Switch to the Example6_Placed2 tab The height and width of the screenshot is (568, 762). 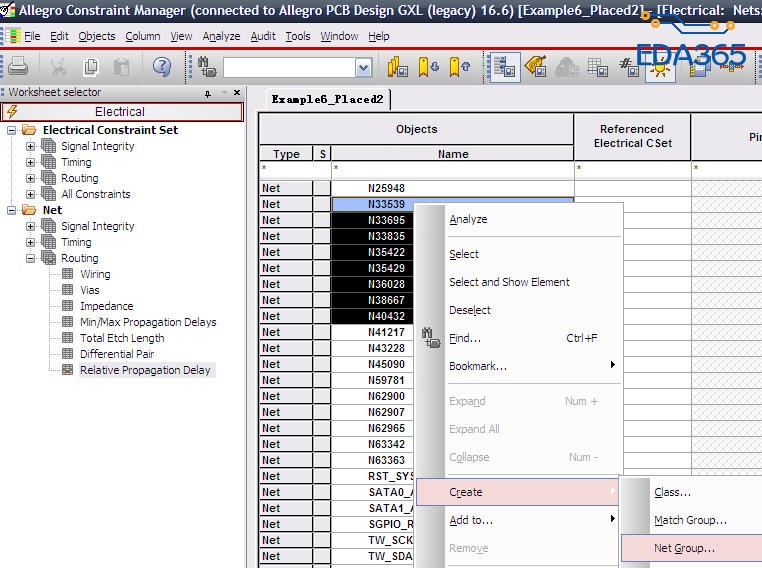(x=328, y=99)
